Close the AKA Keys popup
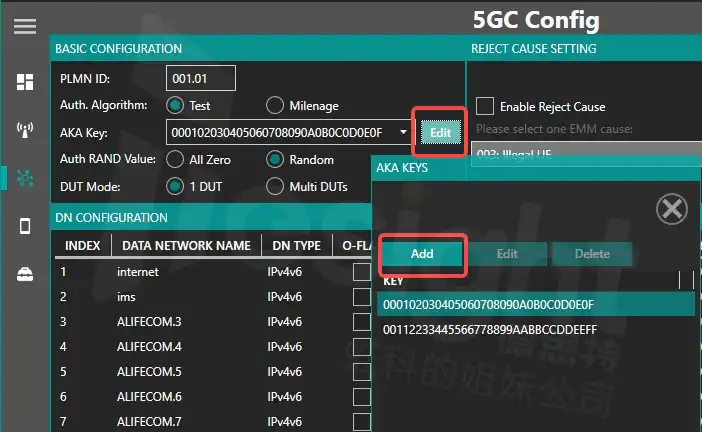Screen dimensions: 702x432 (671, 209)
